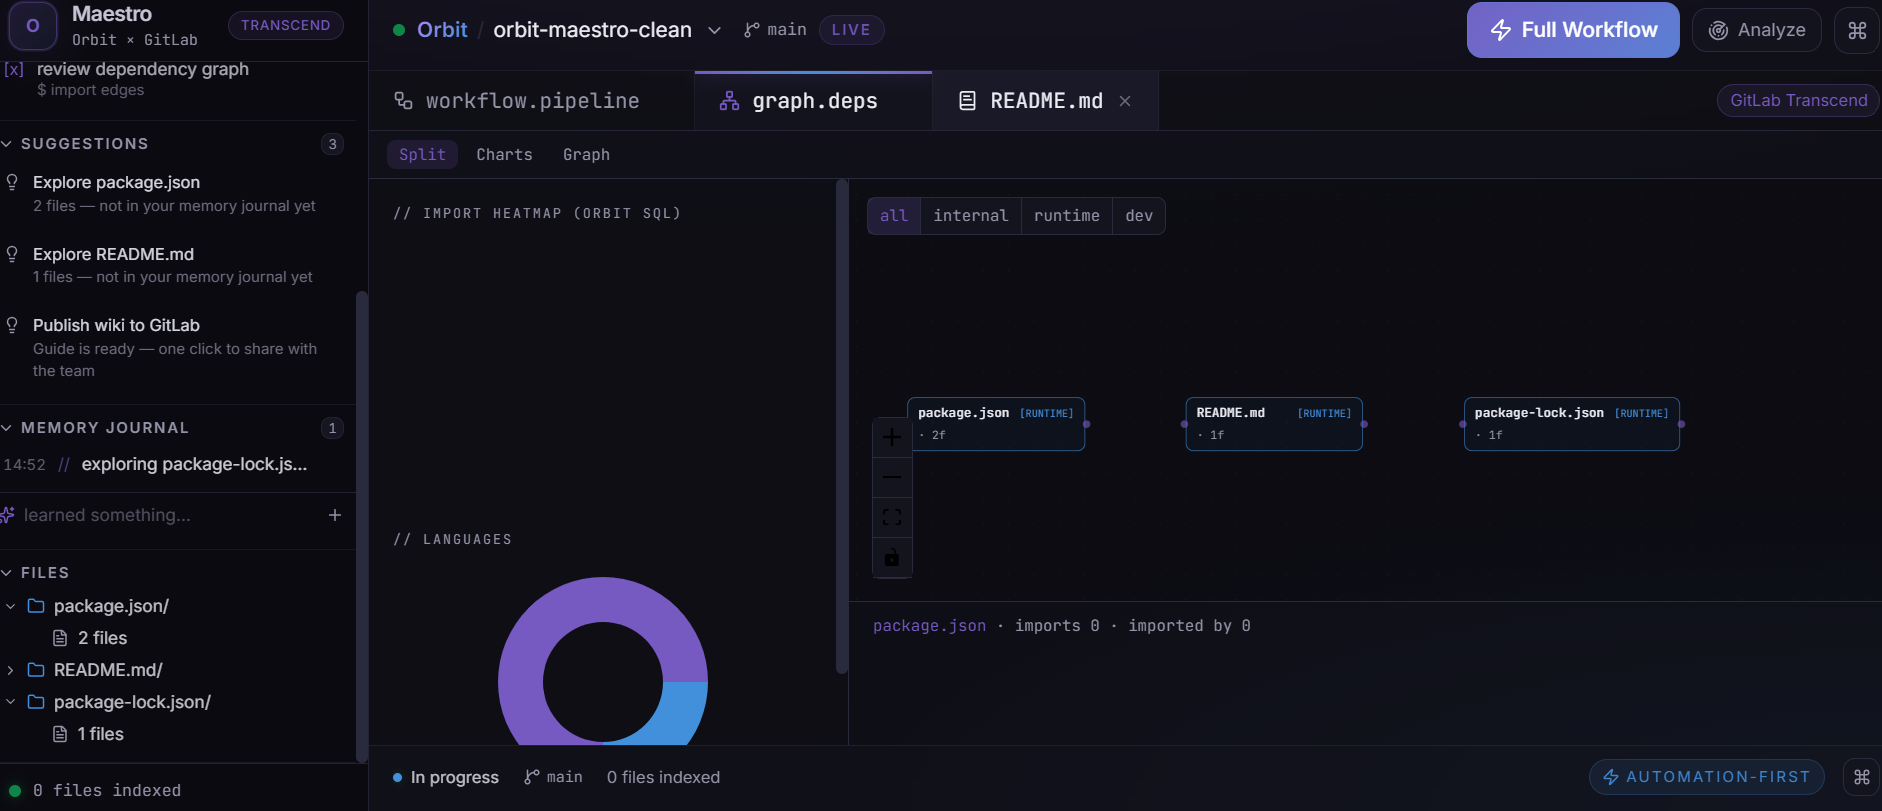Close the README.md tab
The width and height of the screenshot is (1882, 811).
tap(1125, 101)
